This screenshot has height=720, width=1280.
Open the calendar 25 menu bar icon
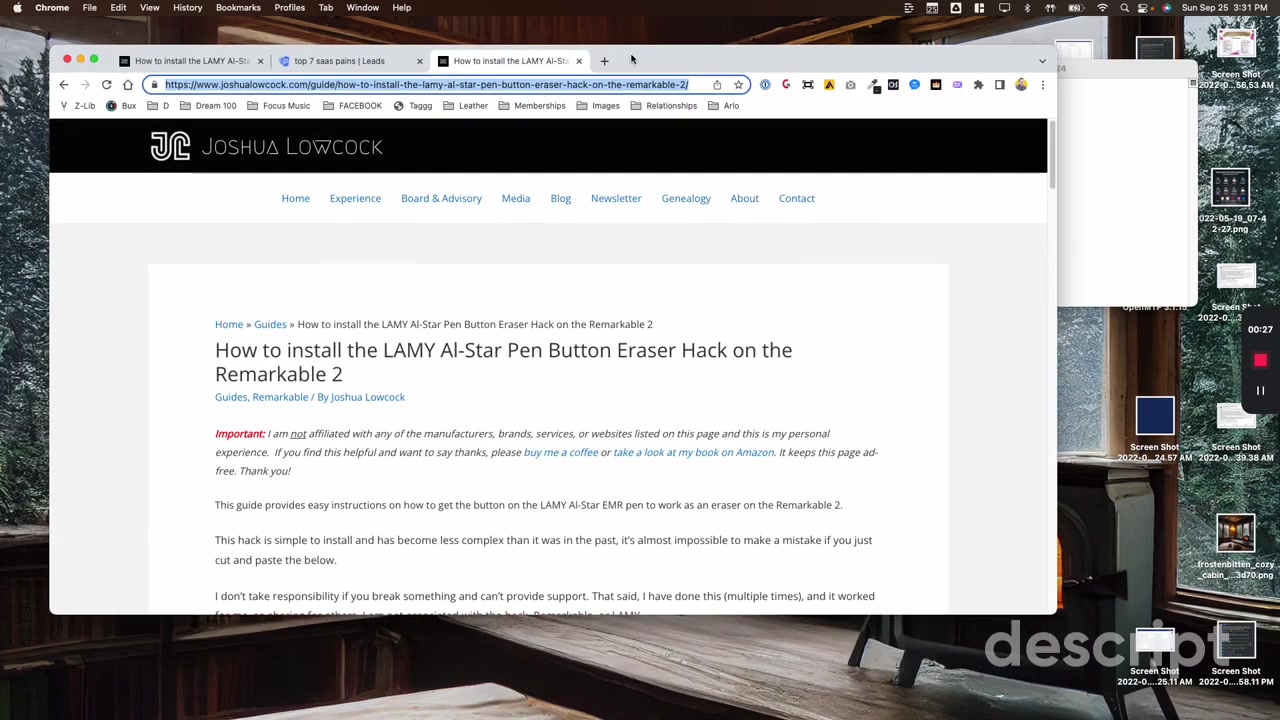[932, 8]
